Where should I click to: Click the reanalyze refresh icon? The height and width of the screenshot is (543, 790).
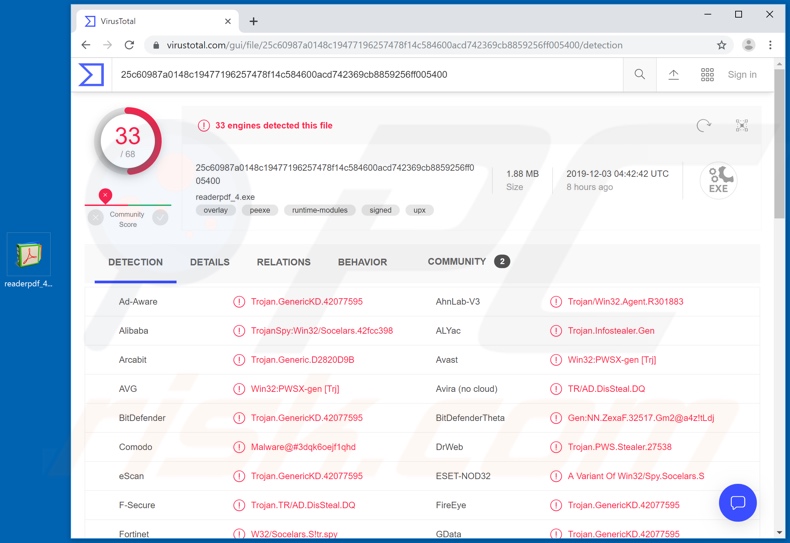click(703, 125)
